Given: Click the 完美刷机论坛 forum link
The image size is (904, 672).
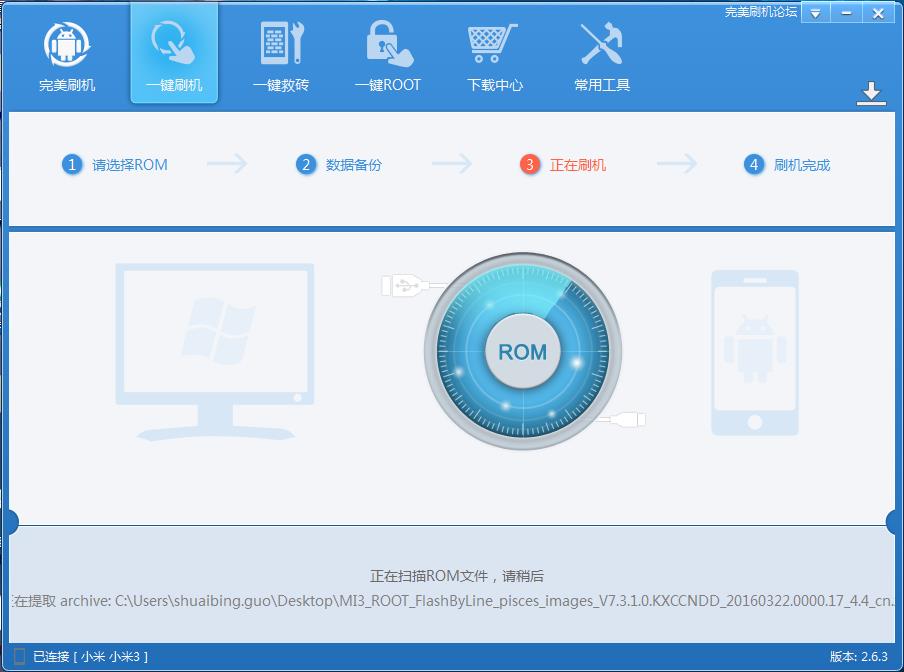Looking at the screenshot, I should pyautogui.click(x=760, y=12).
